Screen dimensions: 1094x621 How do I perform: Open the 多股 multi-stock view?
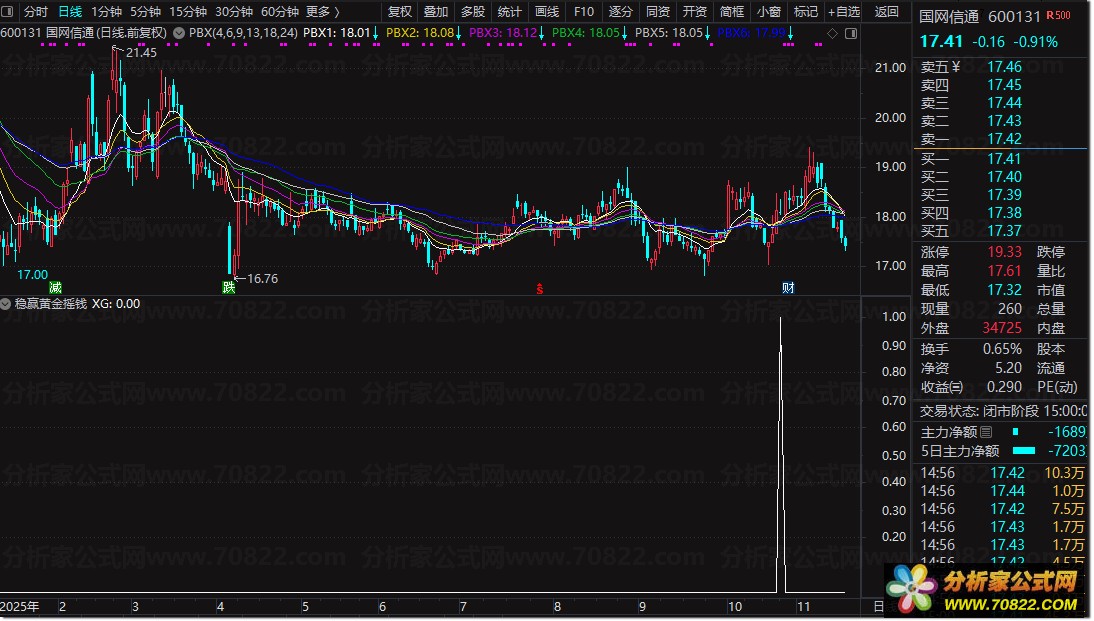[473, 12]
